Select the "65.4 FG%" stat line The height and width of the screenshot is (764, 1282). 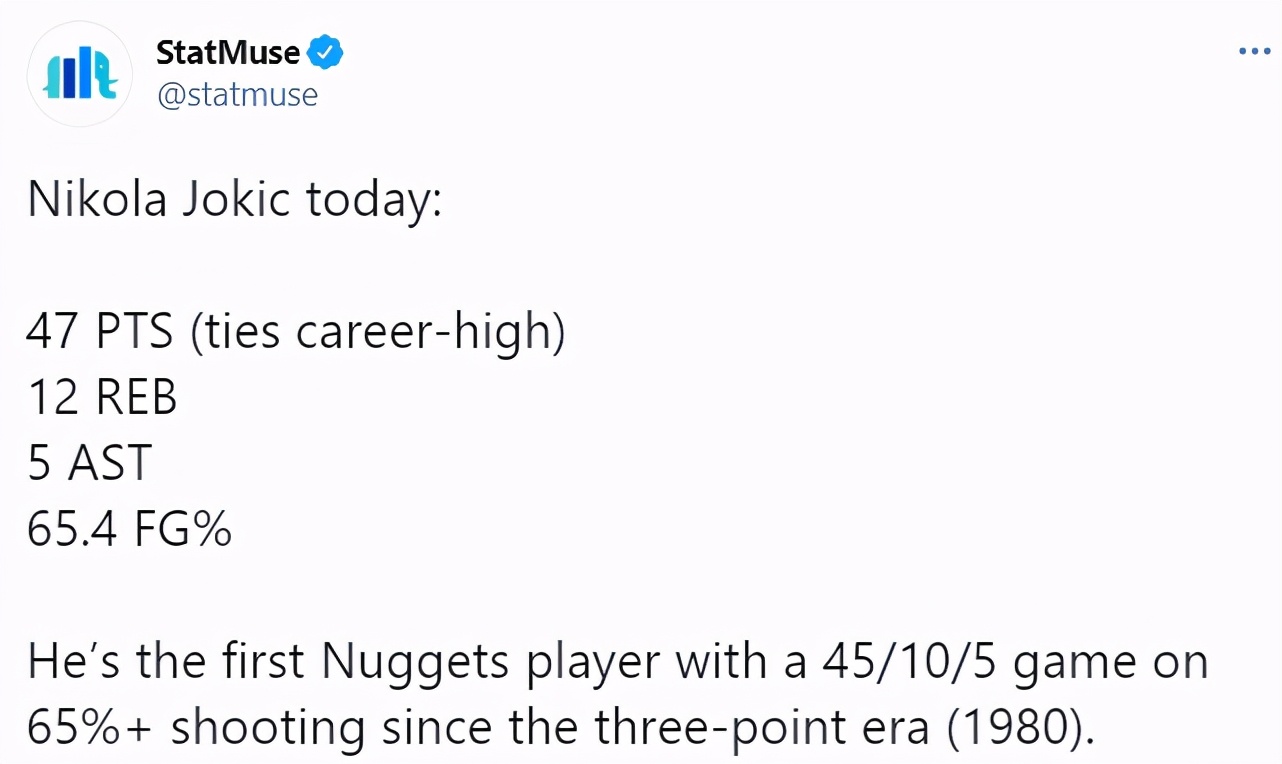[x=130, y=529]
